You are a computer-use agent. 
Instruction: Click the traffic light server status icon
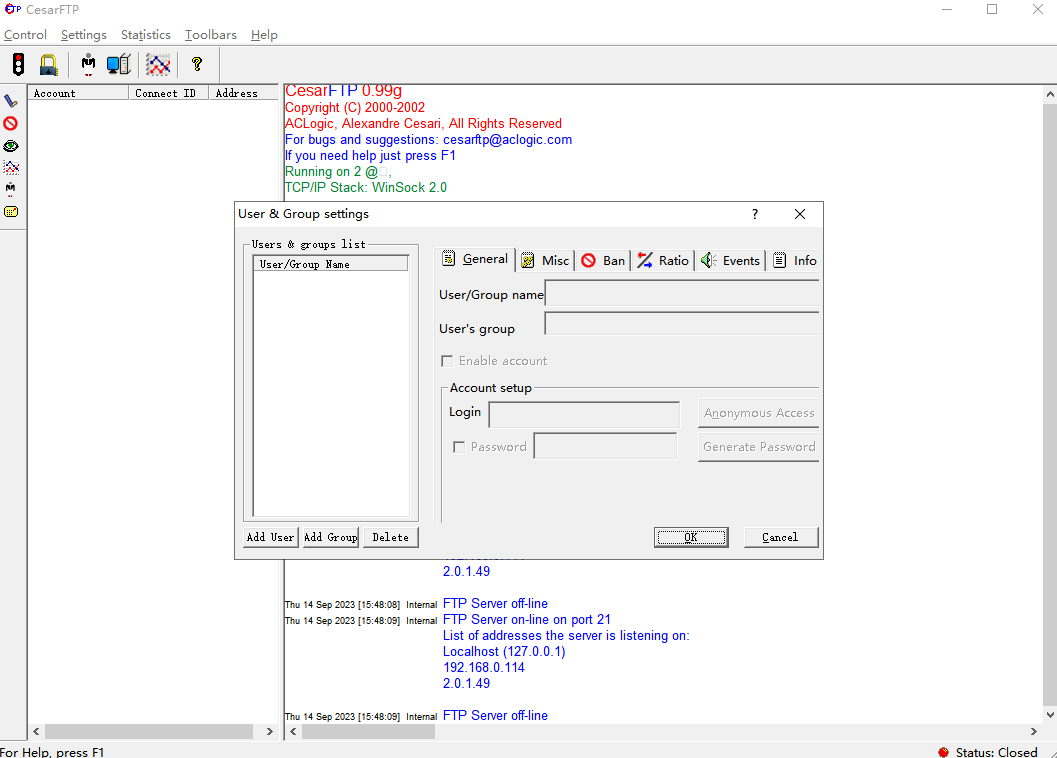tap(18, 65)
